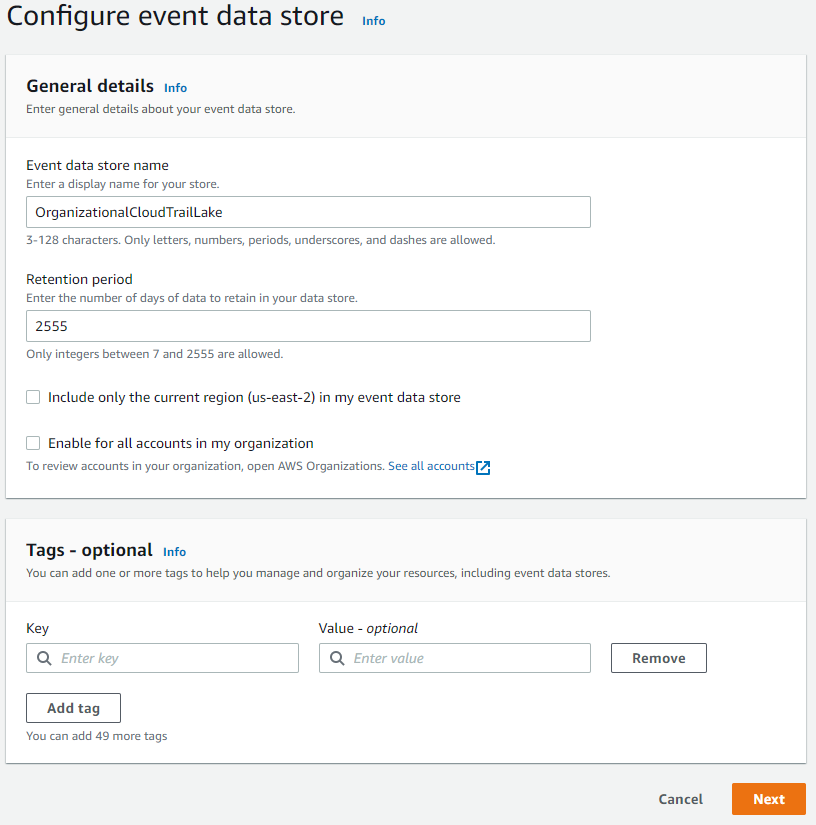Open Info link next to General details

pyautogui.click(x=175, y=88)
